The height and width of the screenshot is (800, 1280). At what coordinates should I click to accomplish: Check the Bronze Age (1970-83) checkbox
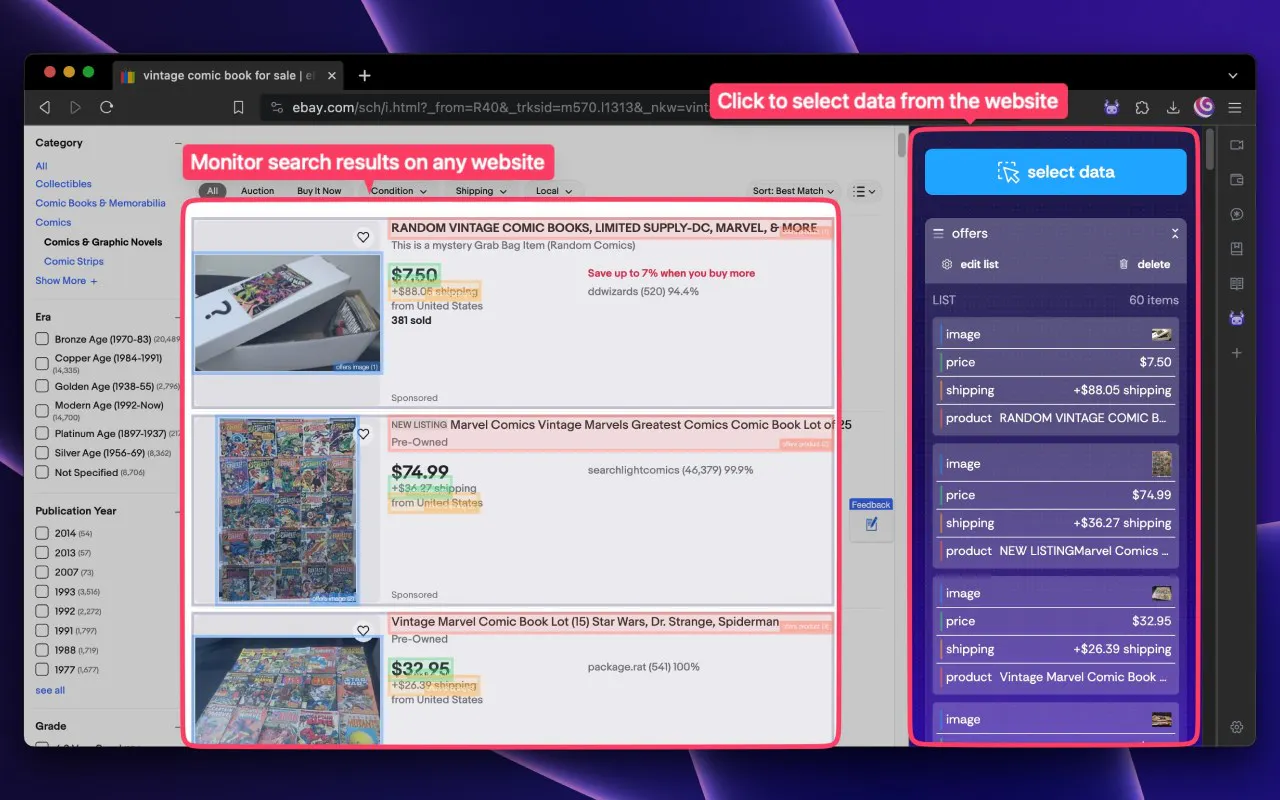pos(42,339)
